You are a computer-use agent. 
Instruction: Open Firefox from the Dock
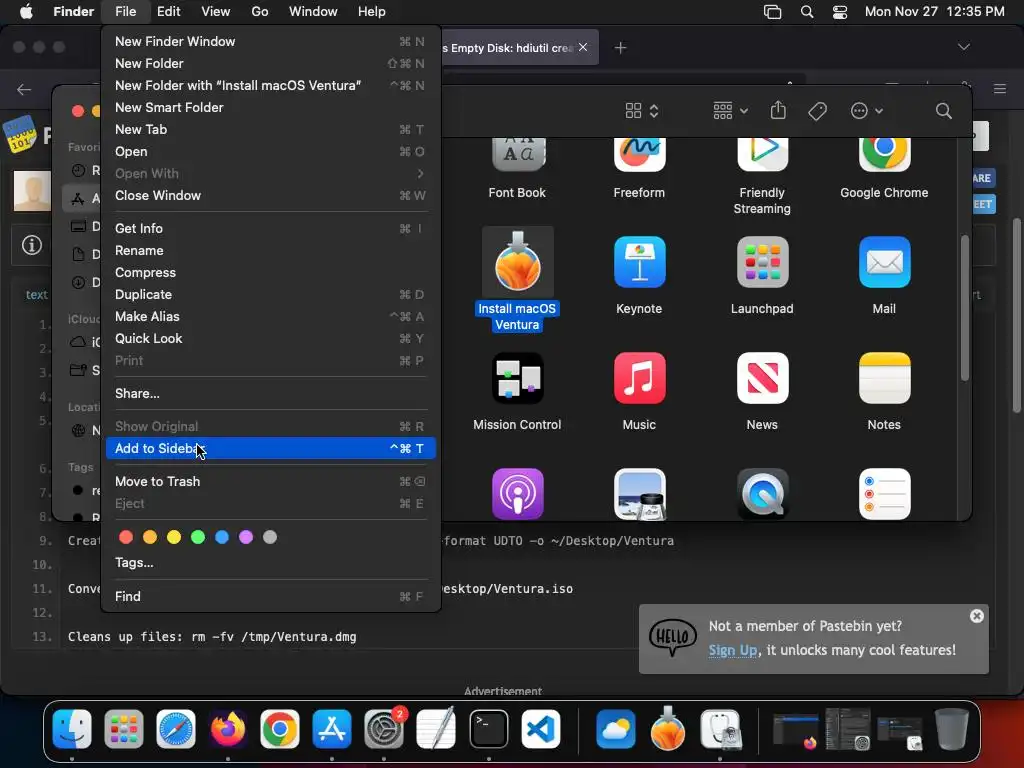coord(227,729)
